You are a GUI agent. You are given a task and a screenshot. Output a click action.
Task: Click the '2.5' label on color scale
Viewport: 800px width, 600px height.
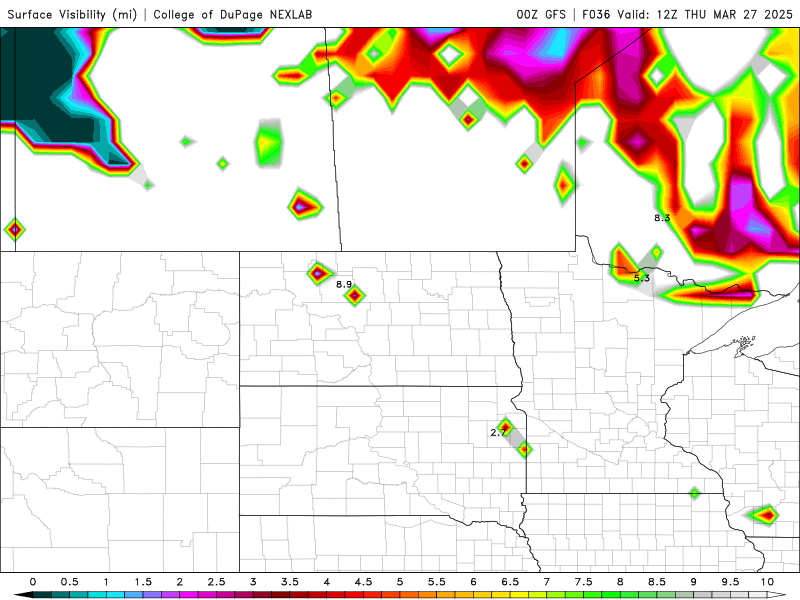pyautogui.click(x=216, y=582)
